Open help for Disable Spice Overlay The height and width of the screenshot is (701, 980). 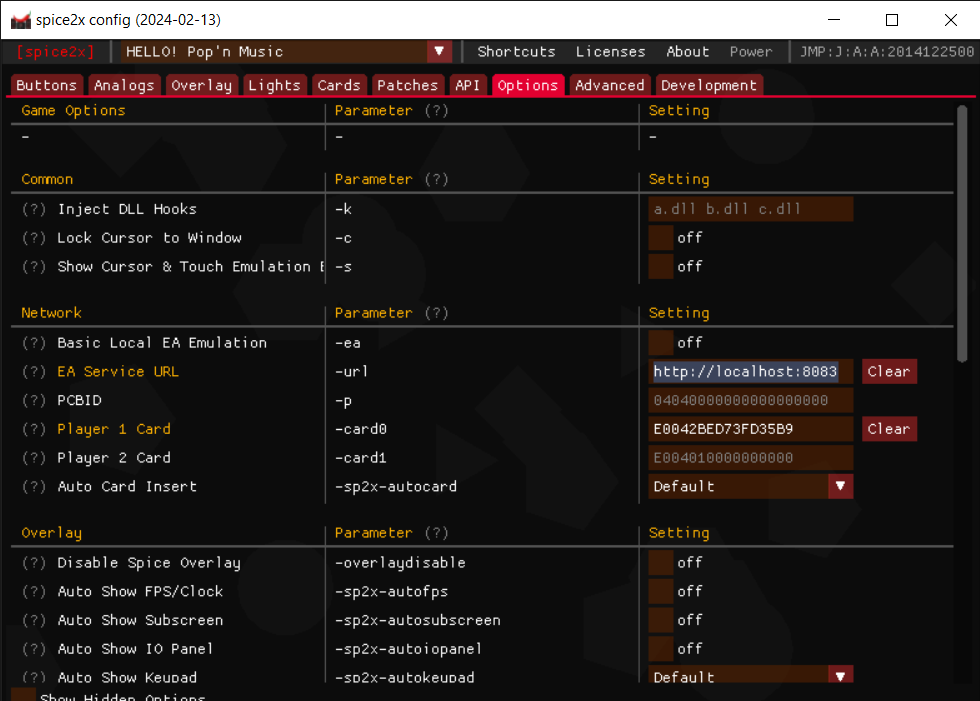point(33,562)
